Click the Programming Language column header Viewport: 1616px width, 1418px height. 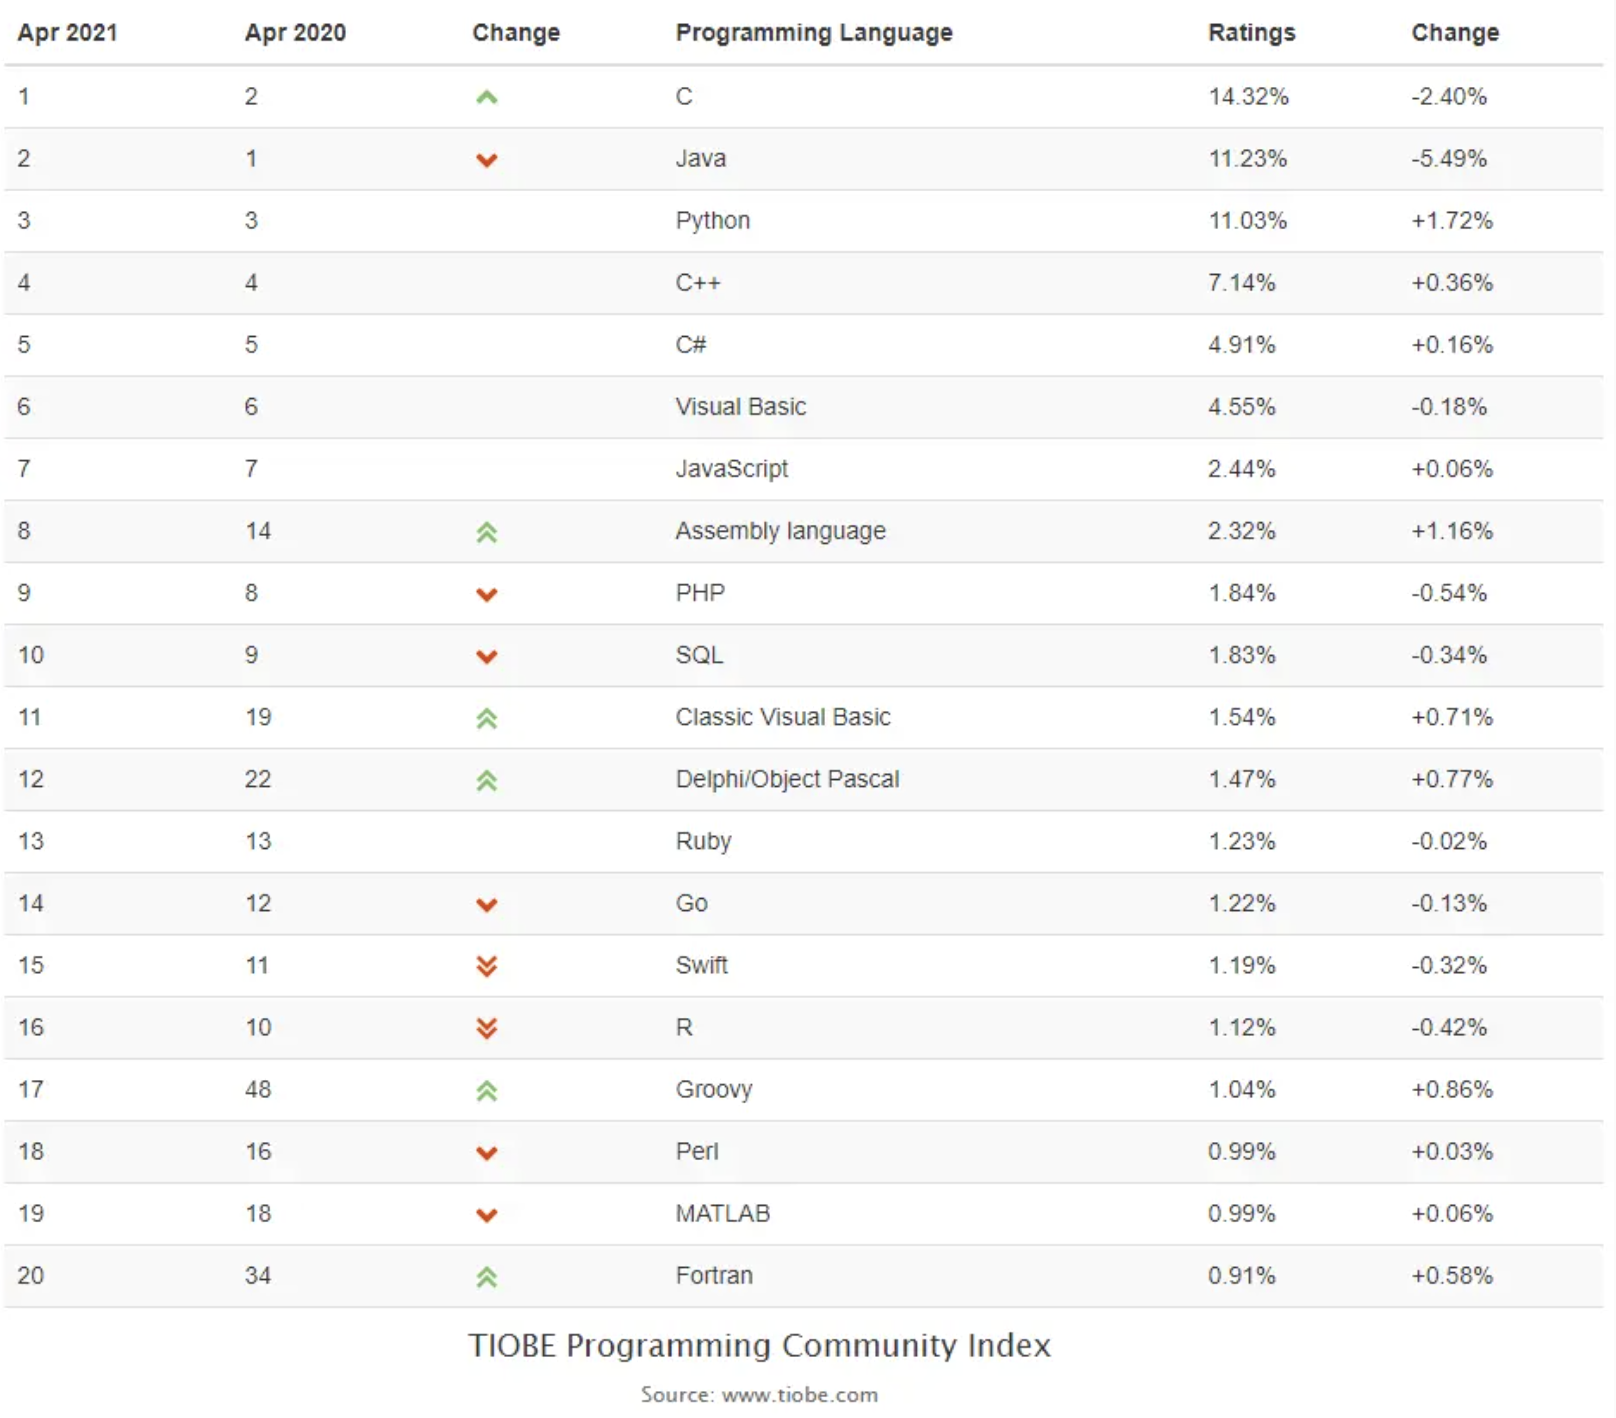click(x=814, y=33)
